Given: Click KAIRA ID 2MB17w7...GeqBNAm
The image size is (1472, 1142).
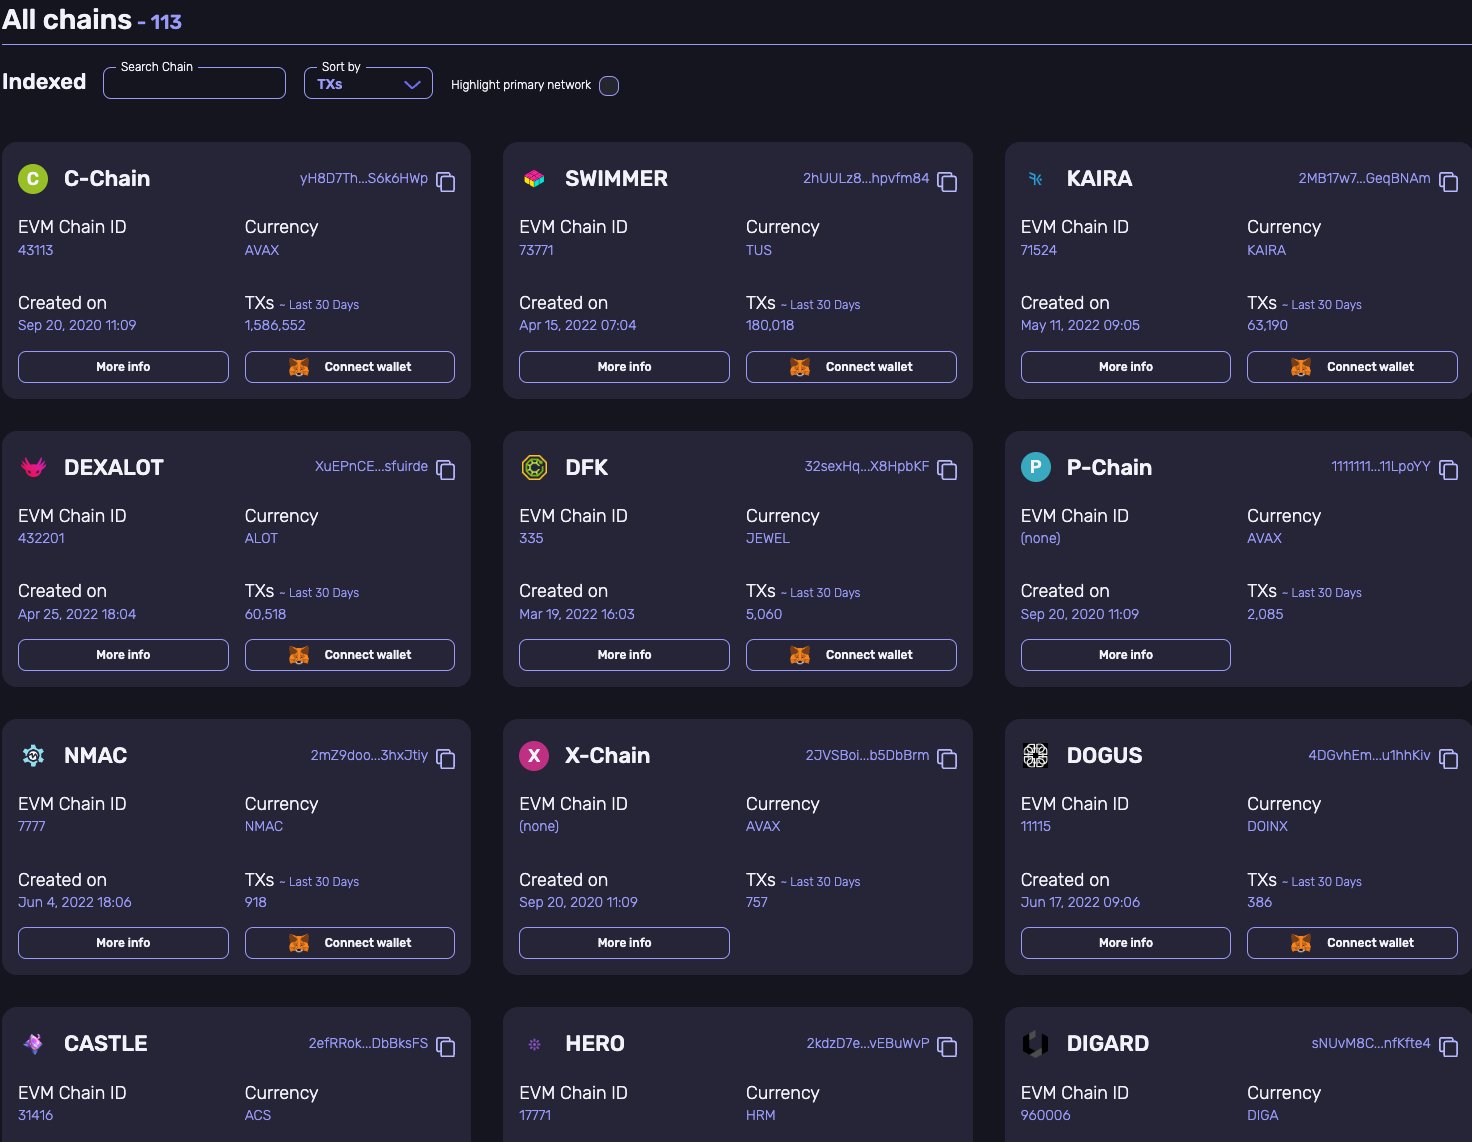Looking at the screenshot, I should pyautogui.click(x=1364, y=179).
